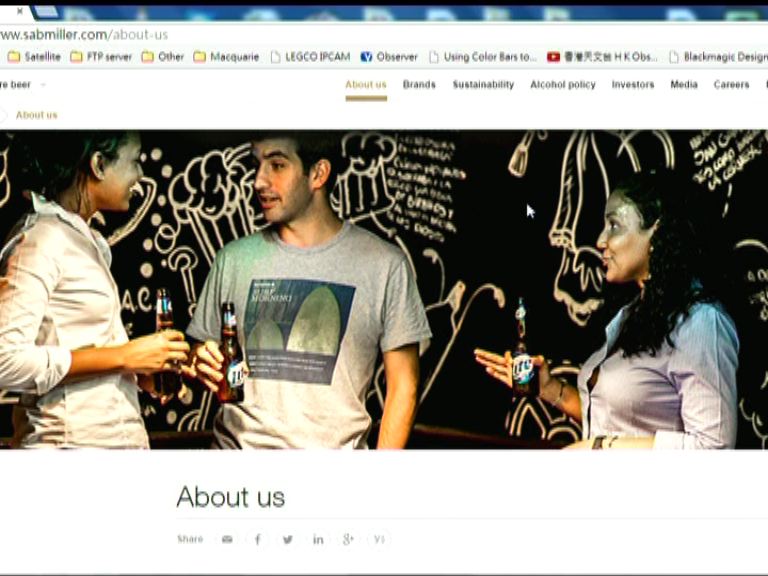Share the page on Google Plus
Viewport: 768px width, 576px height.
[348, 540]
